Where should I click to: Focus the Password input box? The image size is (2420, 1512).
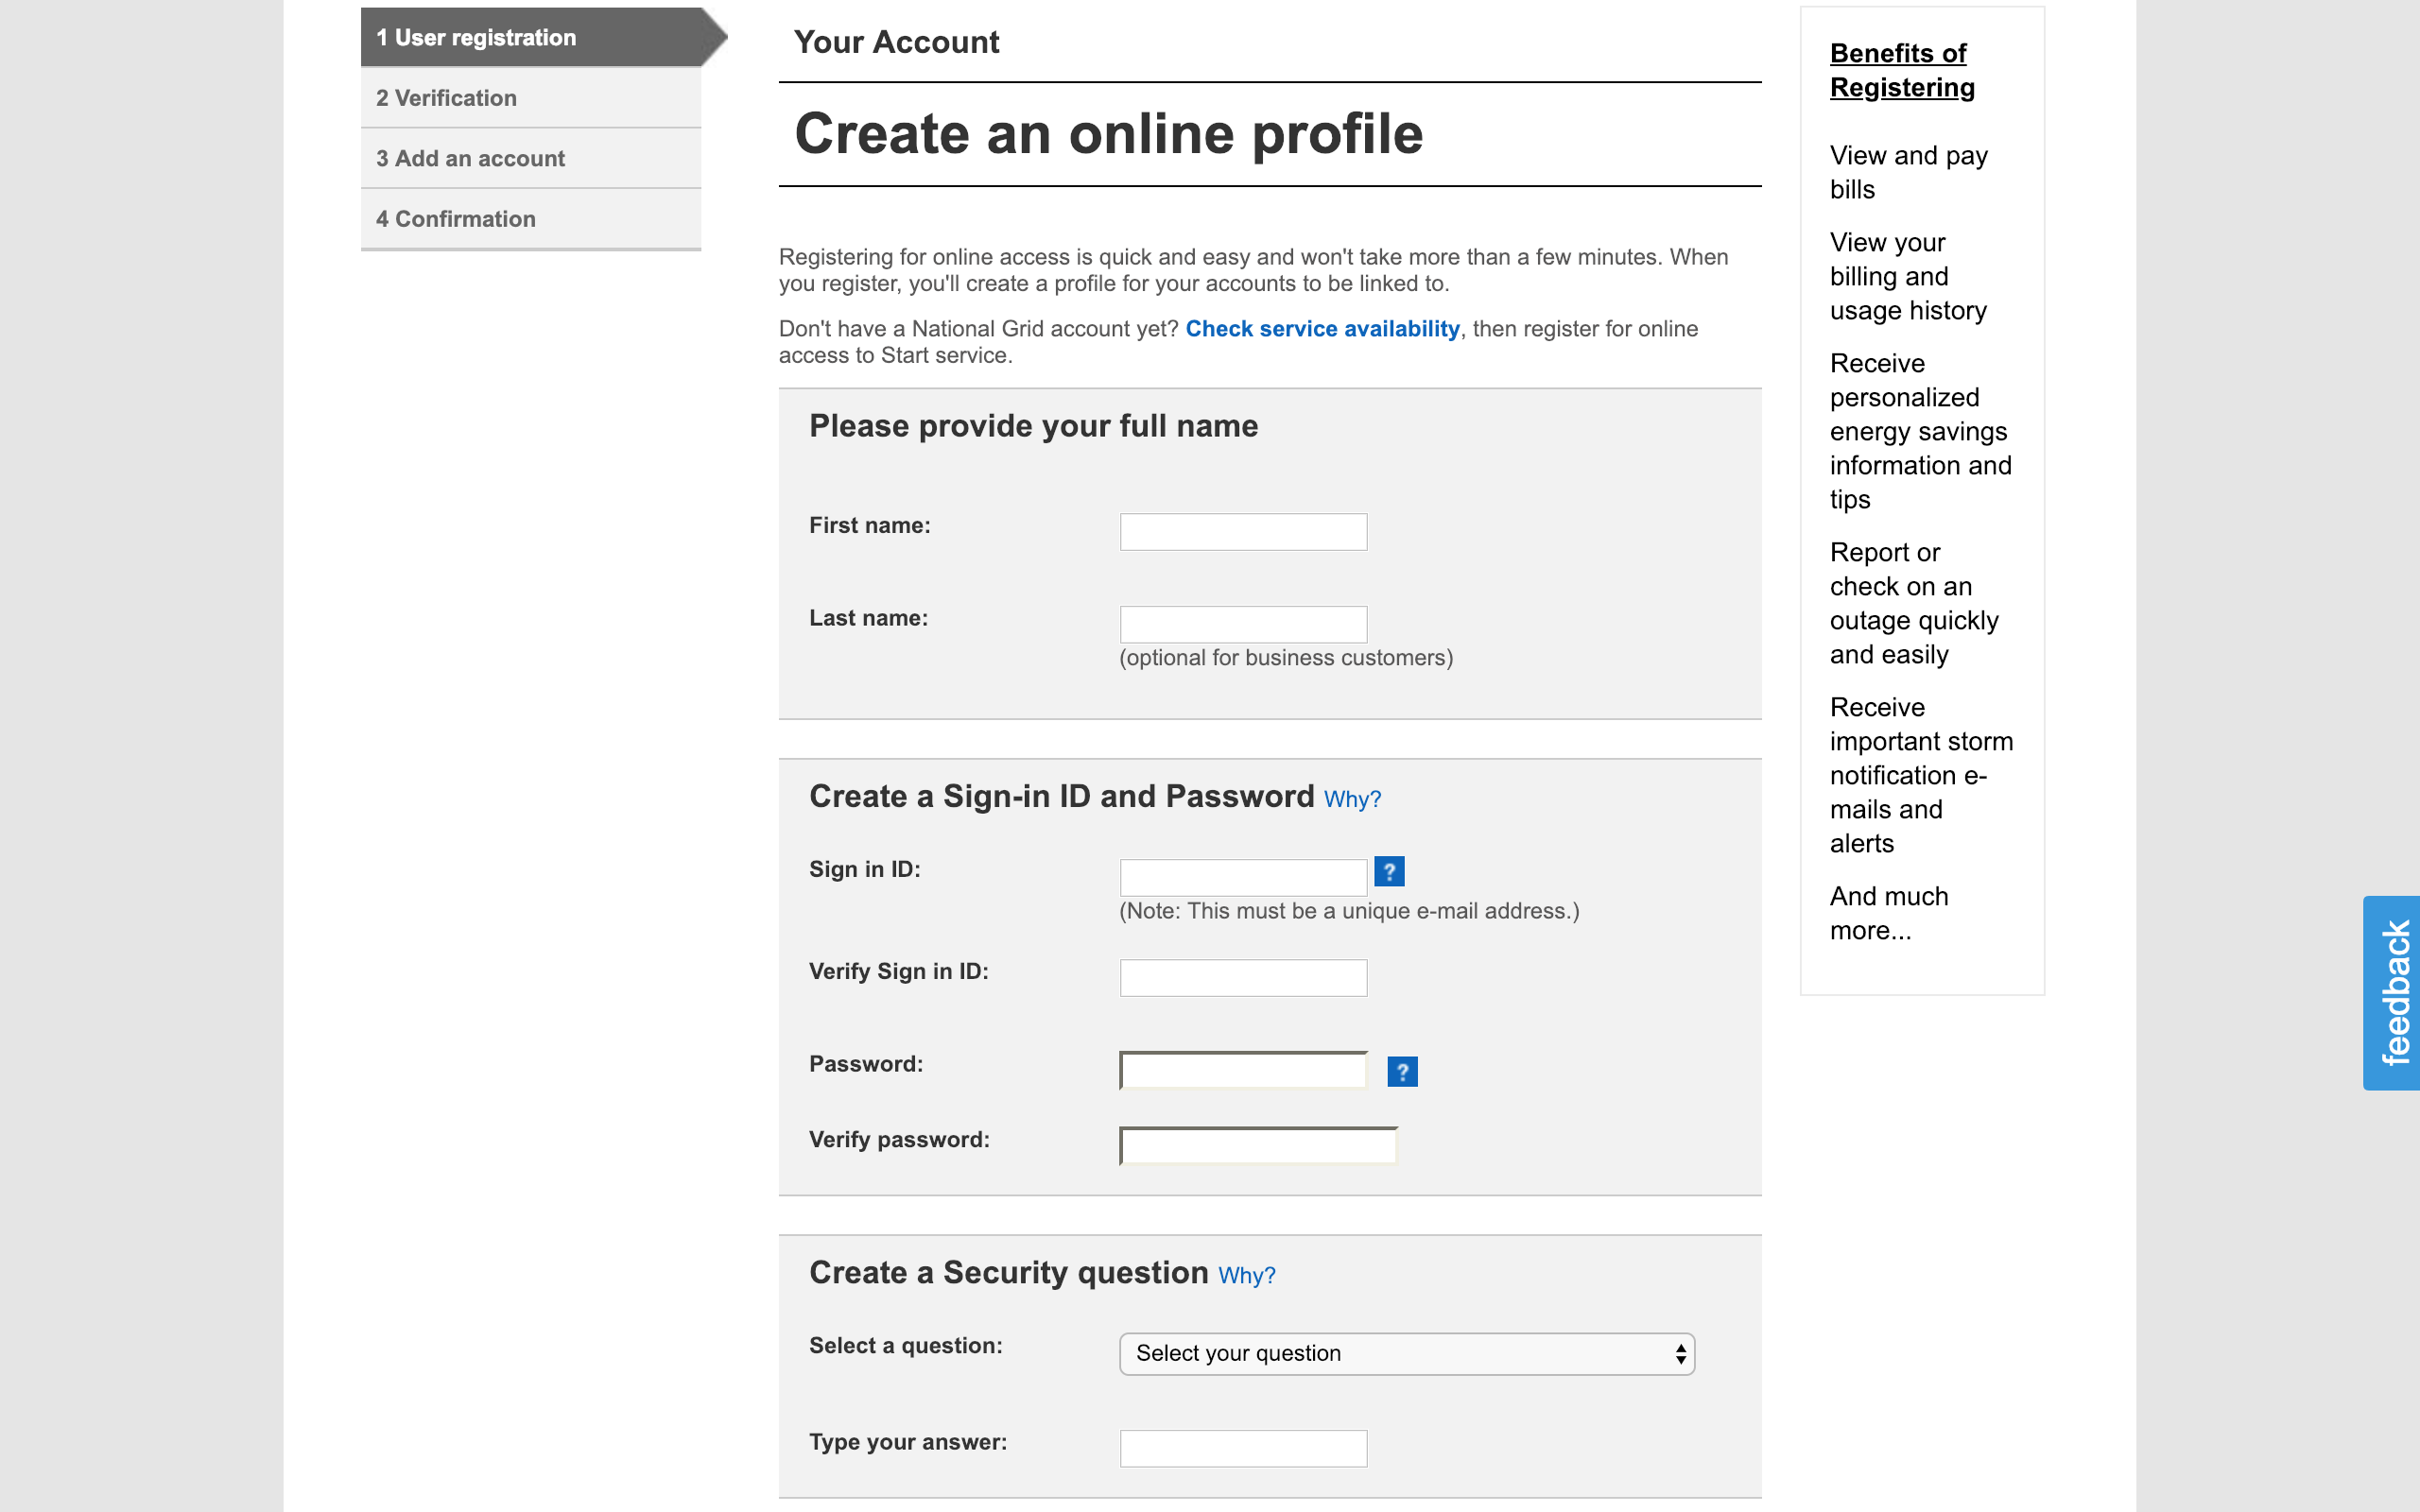click(x=1243, y=1071)
